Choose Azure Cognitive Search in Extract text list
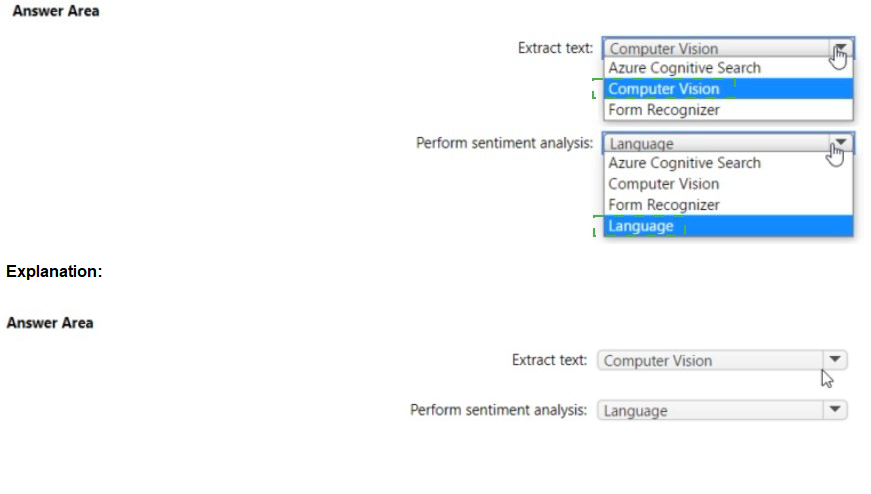871x494 pixels. pyautogui.click(x=684, y=68)
